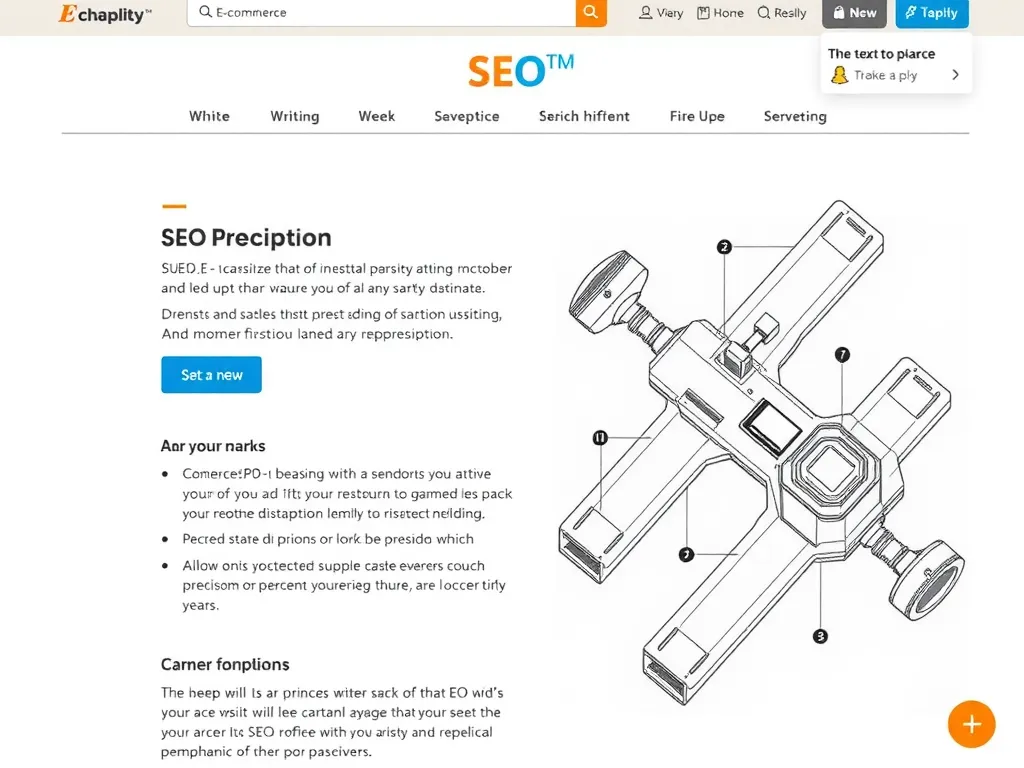The width and height of the screenshot is (1024, 768).
Task: Open the Serveting dropdown
Action: [795, 116]
